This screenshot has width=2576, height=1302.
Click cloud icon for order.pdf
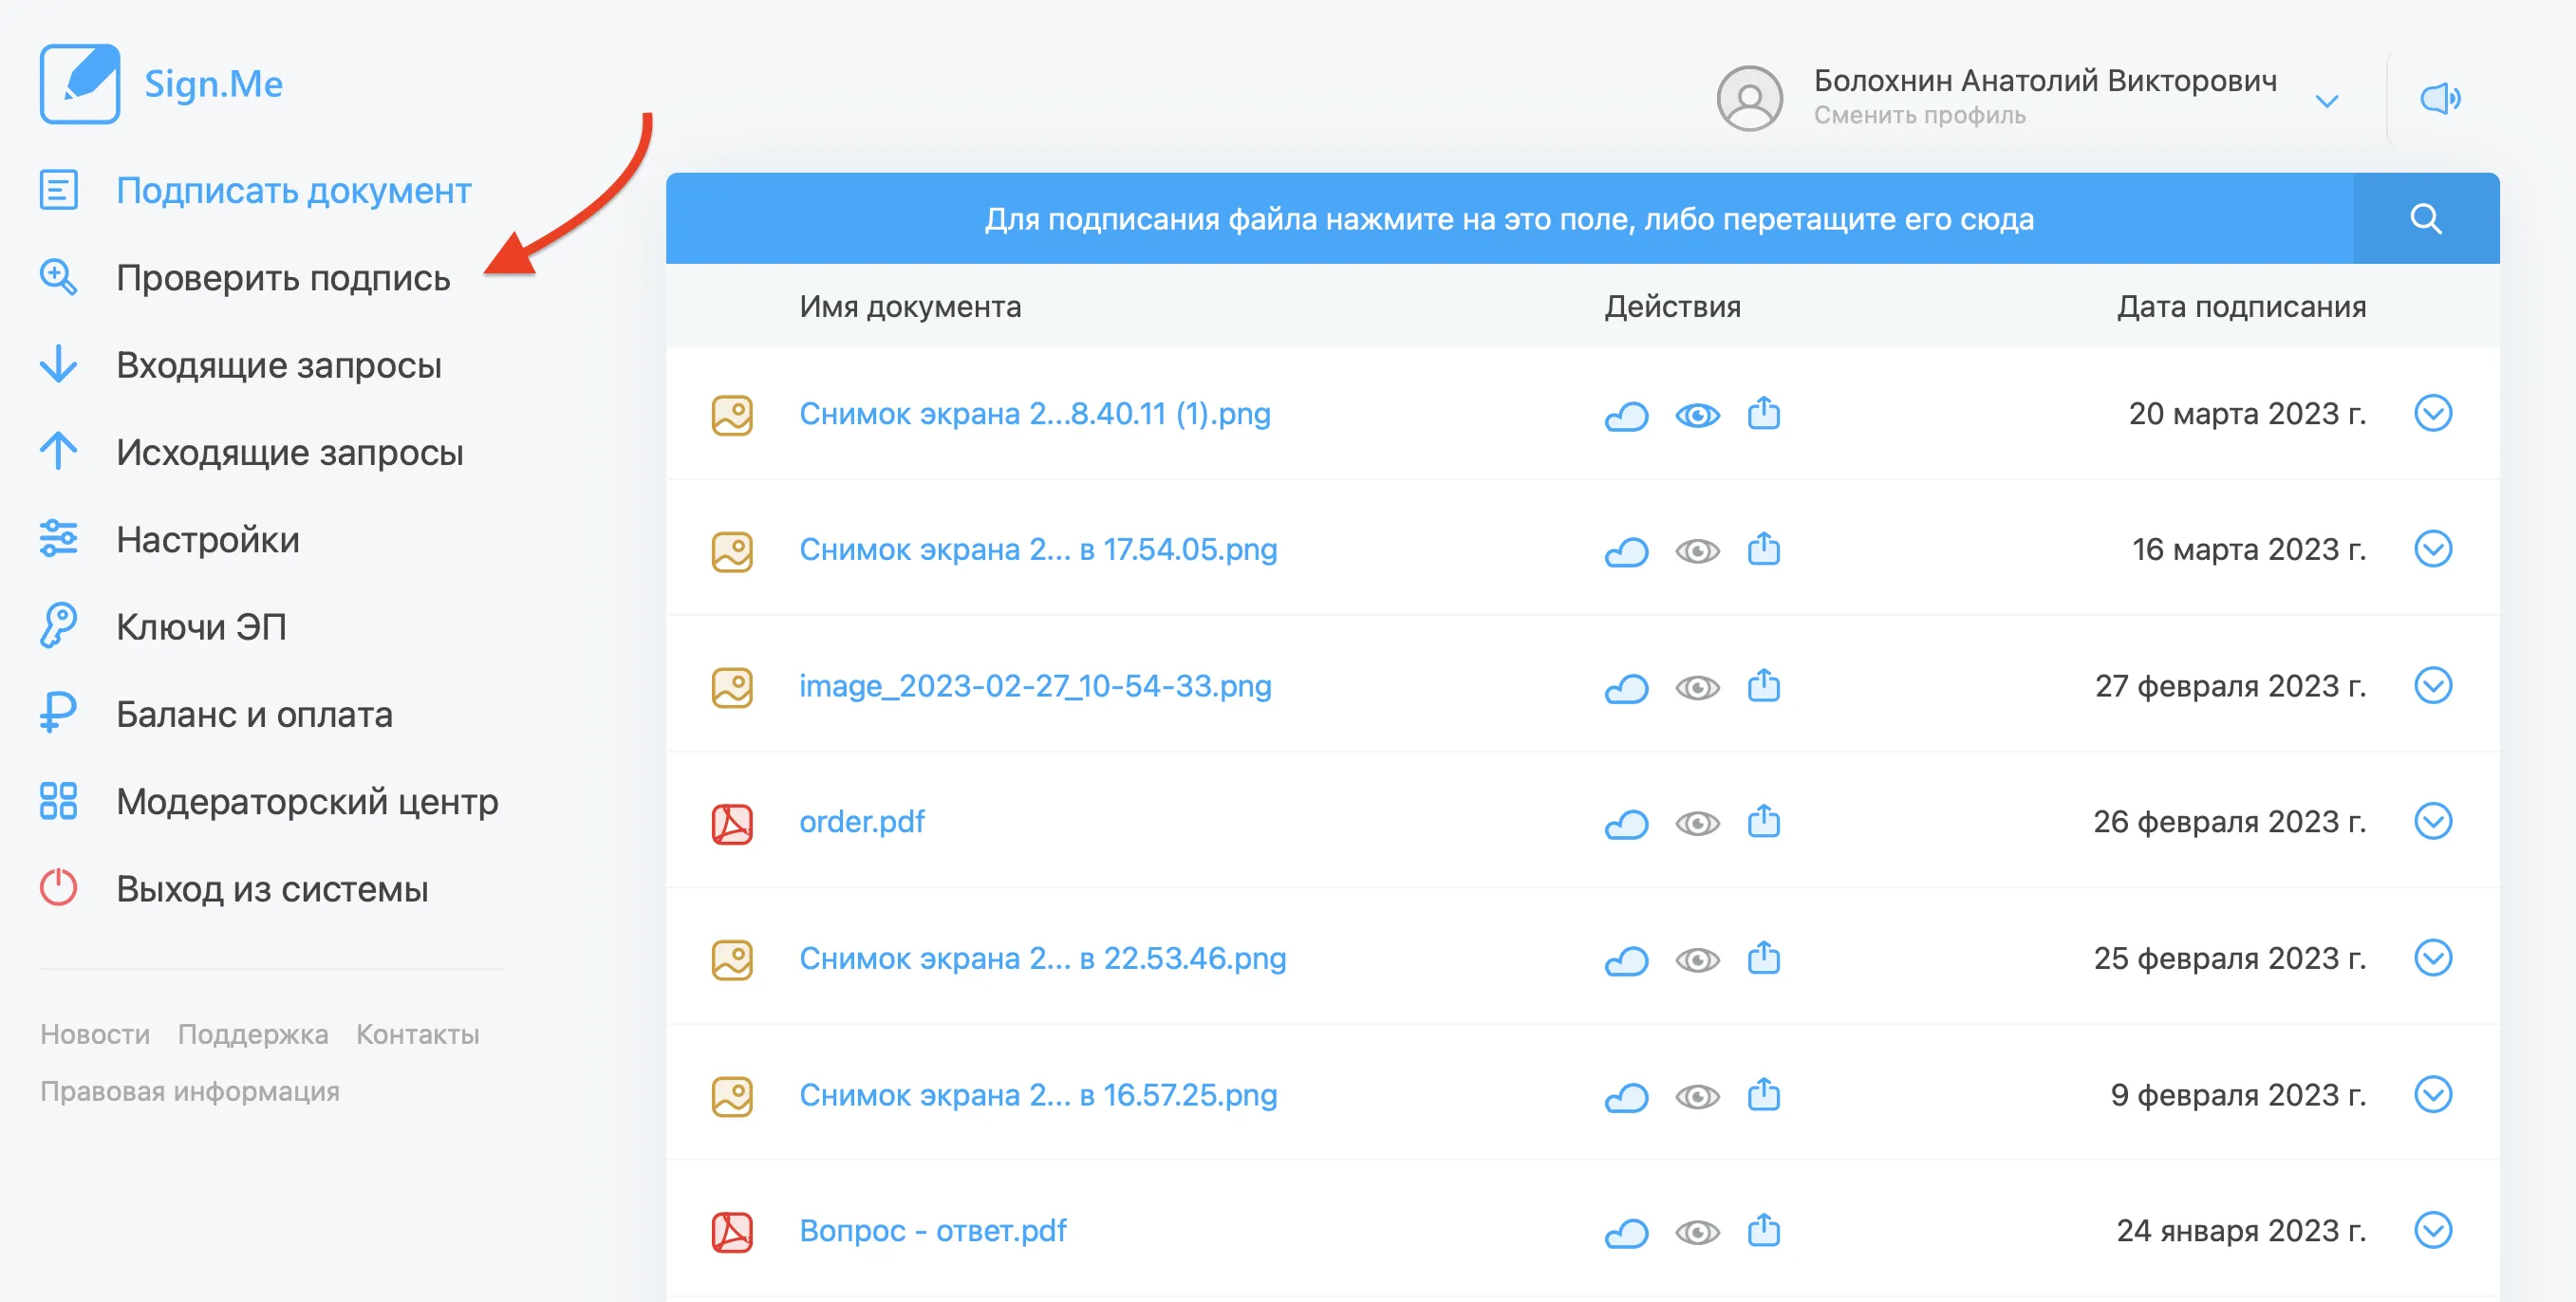point(1626,824)
